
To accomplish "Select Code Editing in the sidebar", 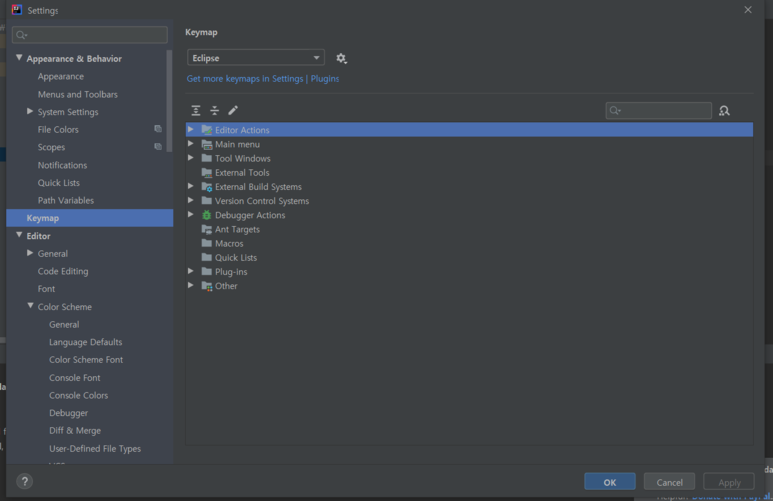I will tap(63, 271).
